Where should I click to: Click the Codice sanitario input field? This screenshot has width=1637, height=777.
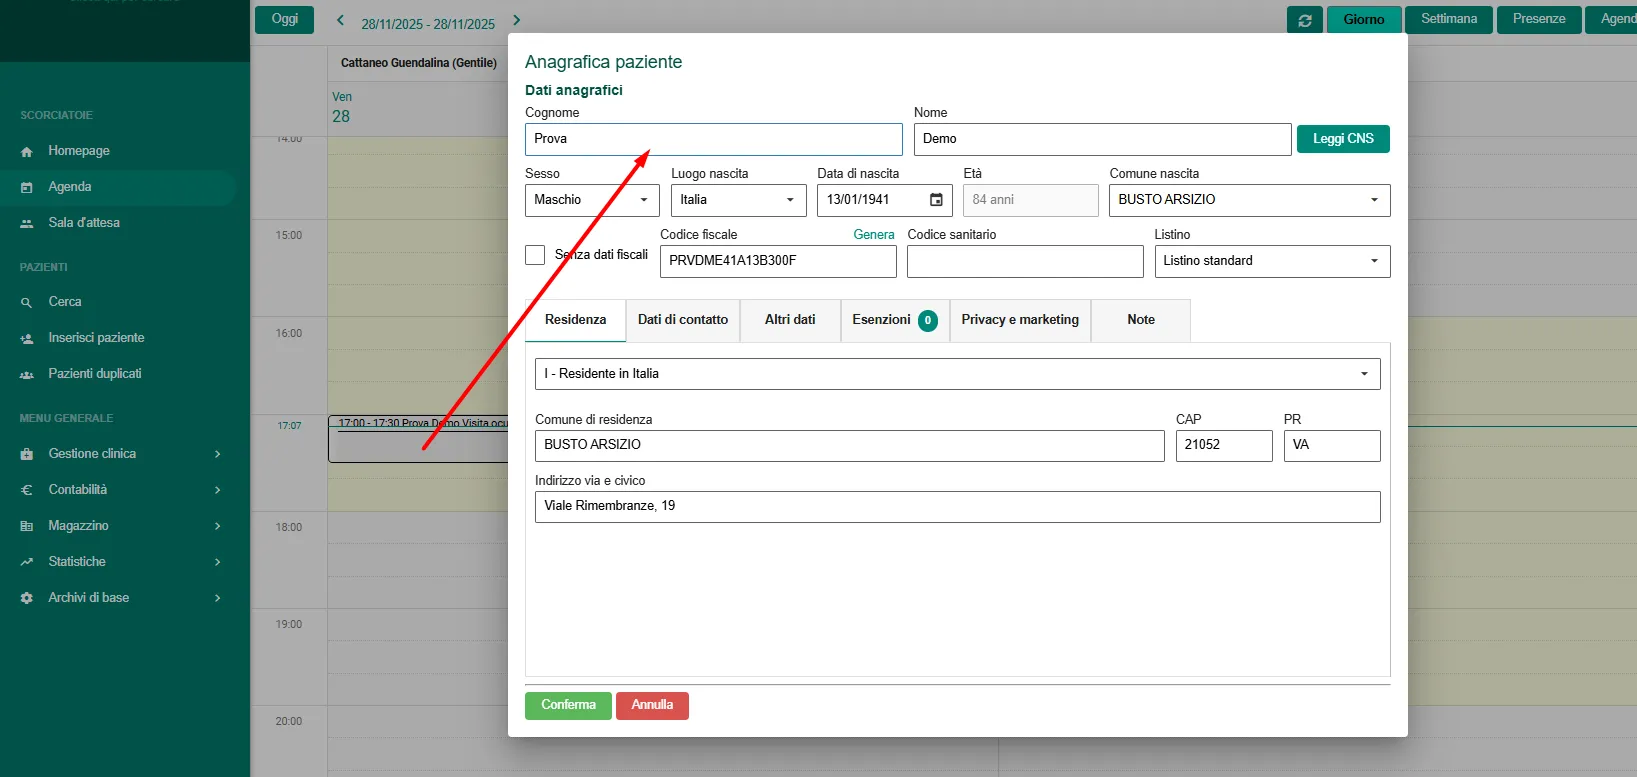point(1024,261)
